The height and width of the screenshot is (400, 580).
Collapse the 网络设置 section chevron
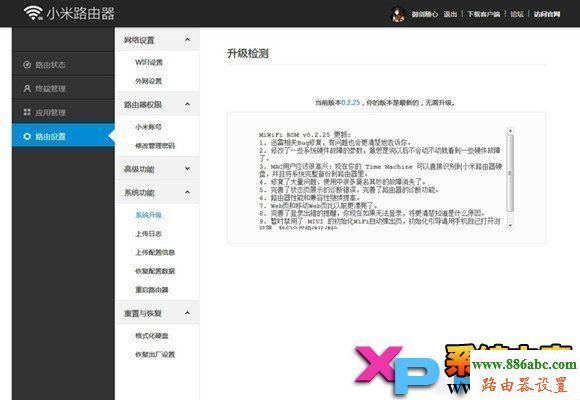coord(188,39)
